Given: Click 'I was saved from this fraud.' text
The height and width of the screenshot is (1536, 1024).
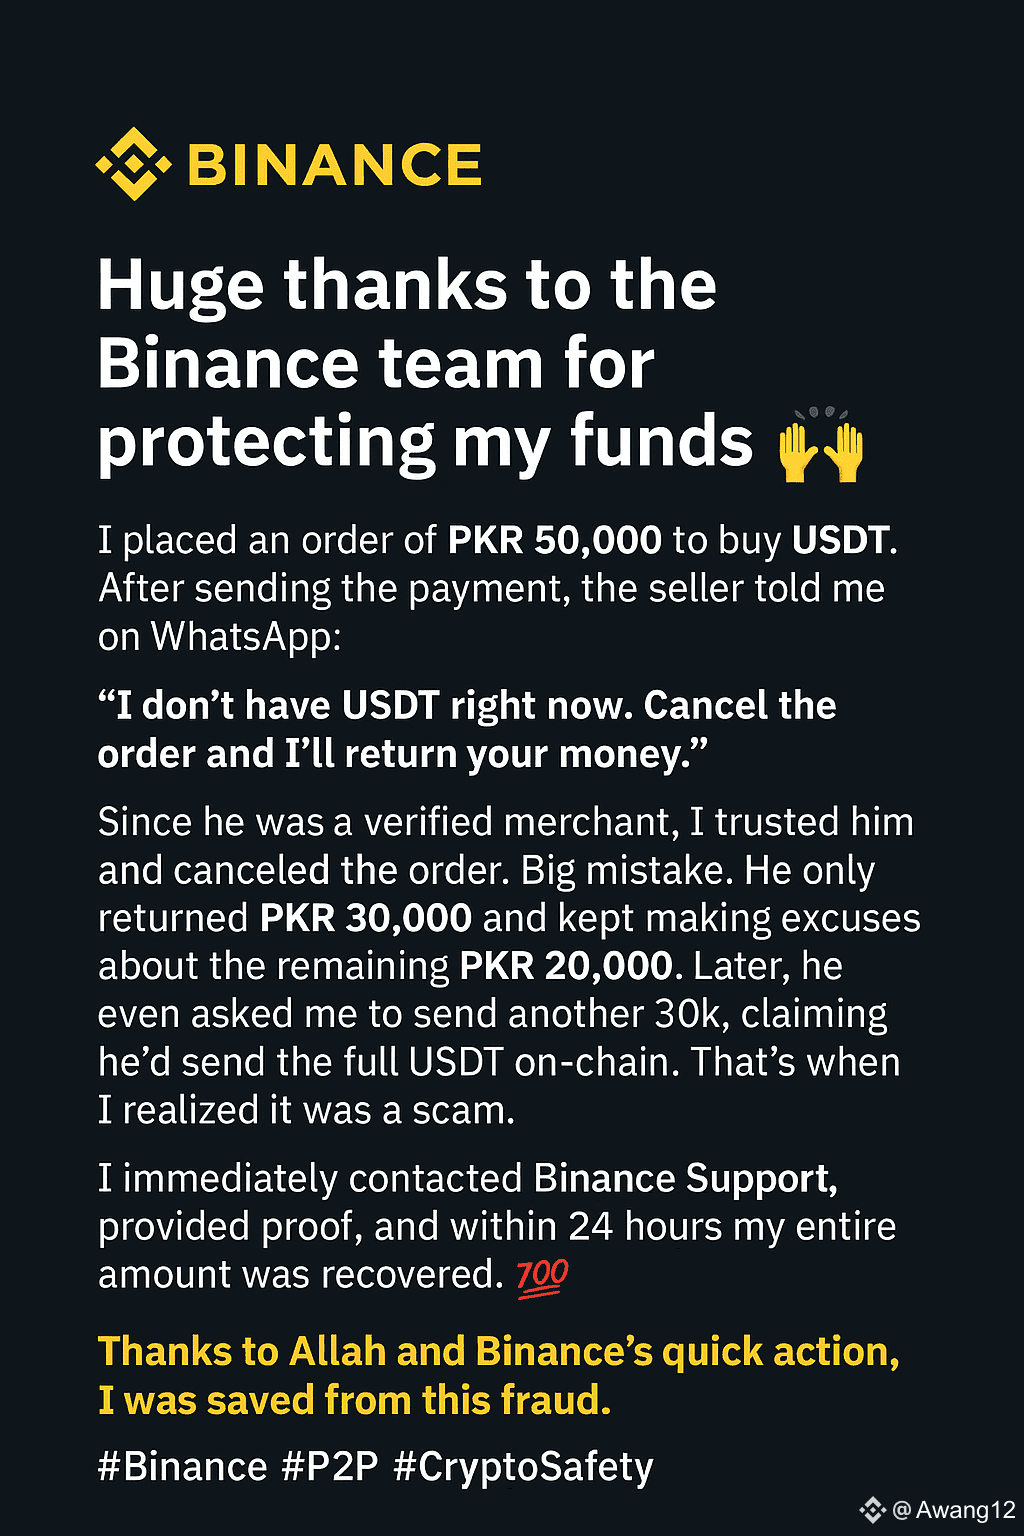Looking at the screenshot, I should coord(354,1400).
